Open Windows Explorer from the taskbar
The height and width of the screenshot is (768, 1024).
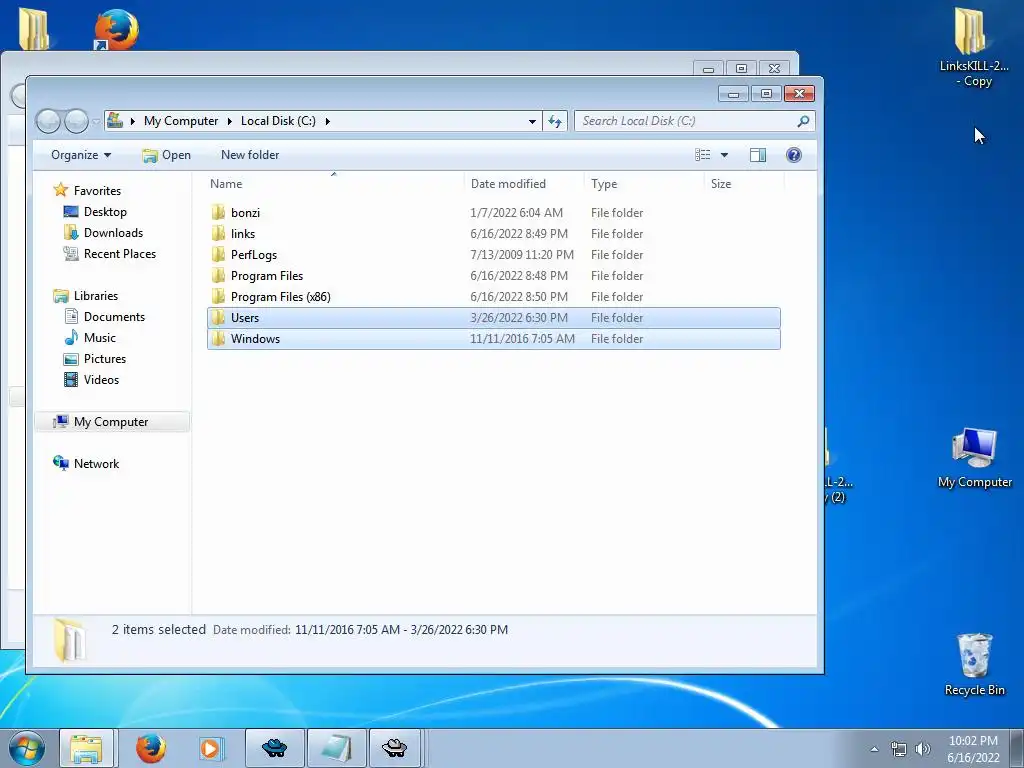click(x=87, y=748)
